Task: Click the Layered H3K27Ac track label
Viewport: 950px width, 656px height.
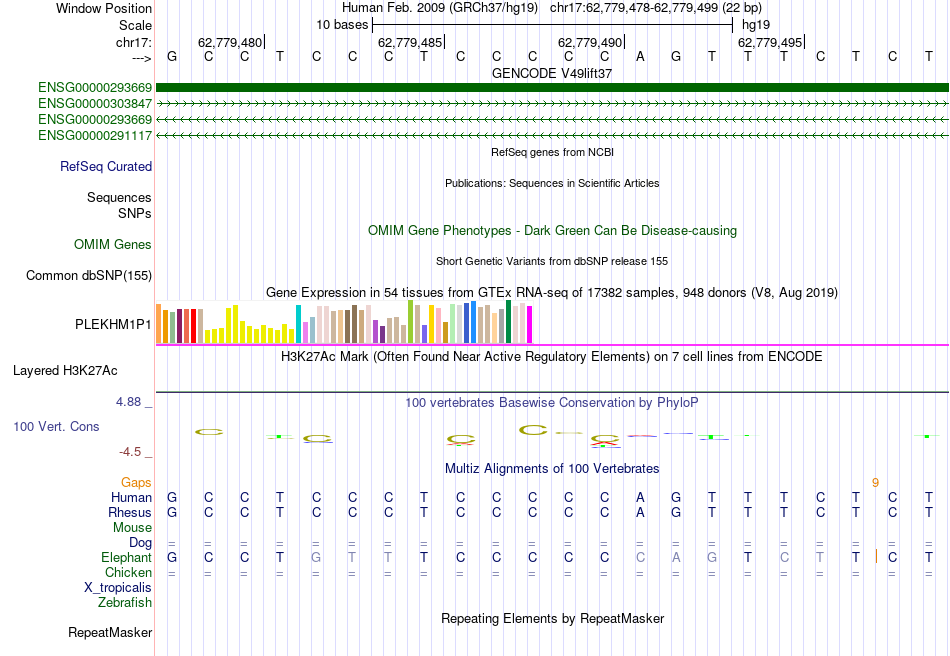Action: pos(65,371)
